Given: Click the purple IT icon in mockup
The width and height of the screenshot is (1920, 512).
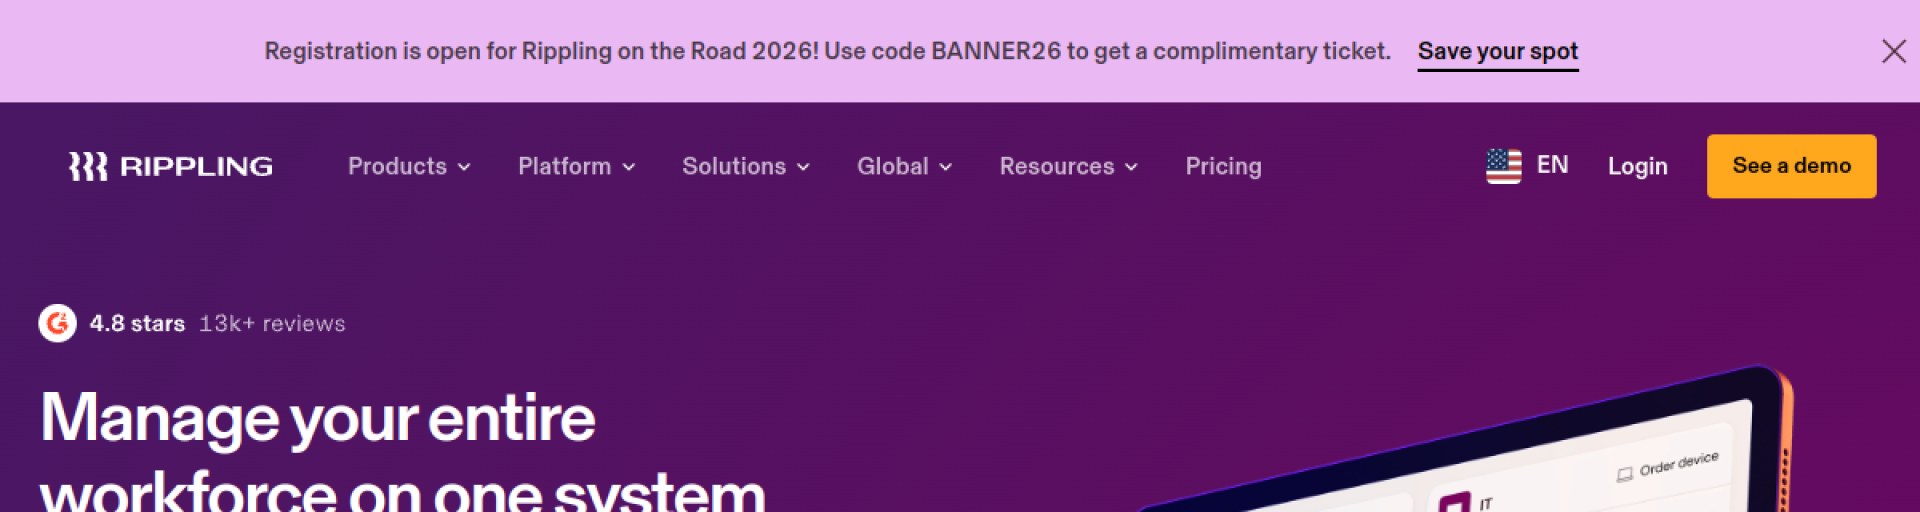Looking at the screenshot, I should [1455, 502].
